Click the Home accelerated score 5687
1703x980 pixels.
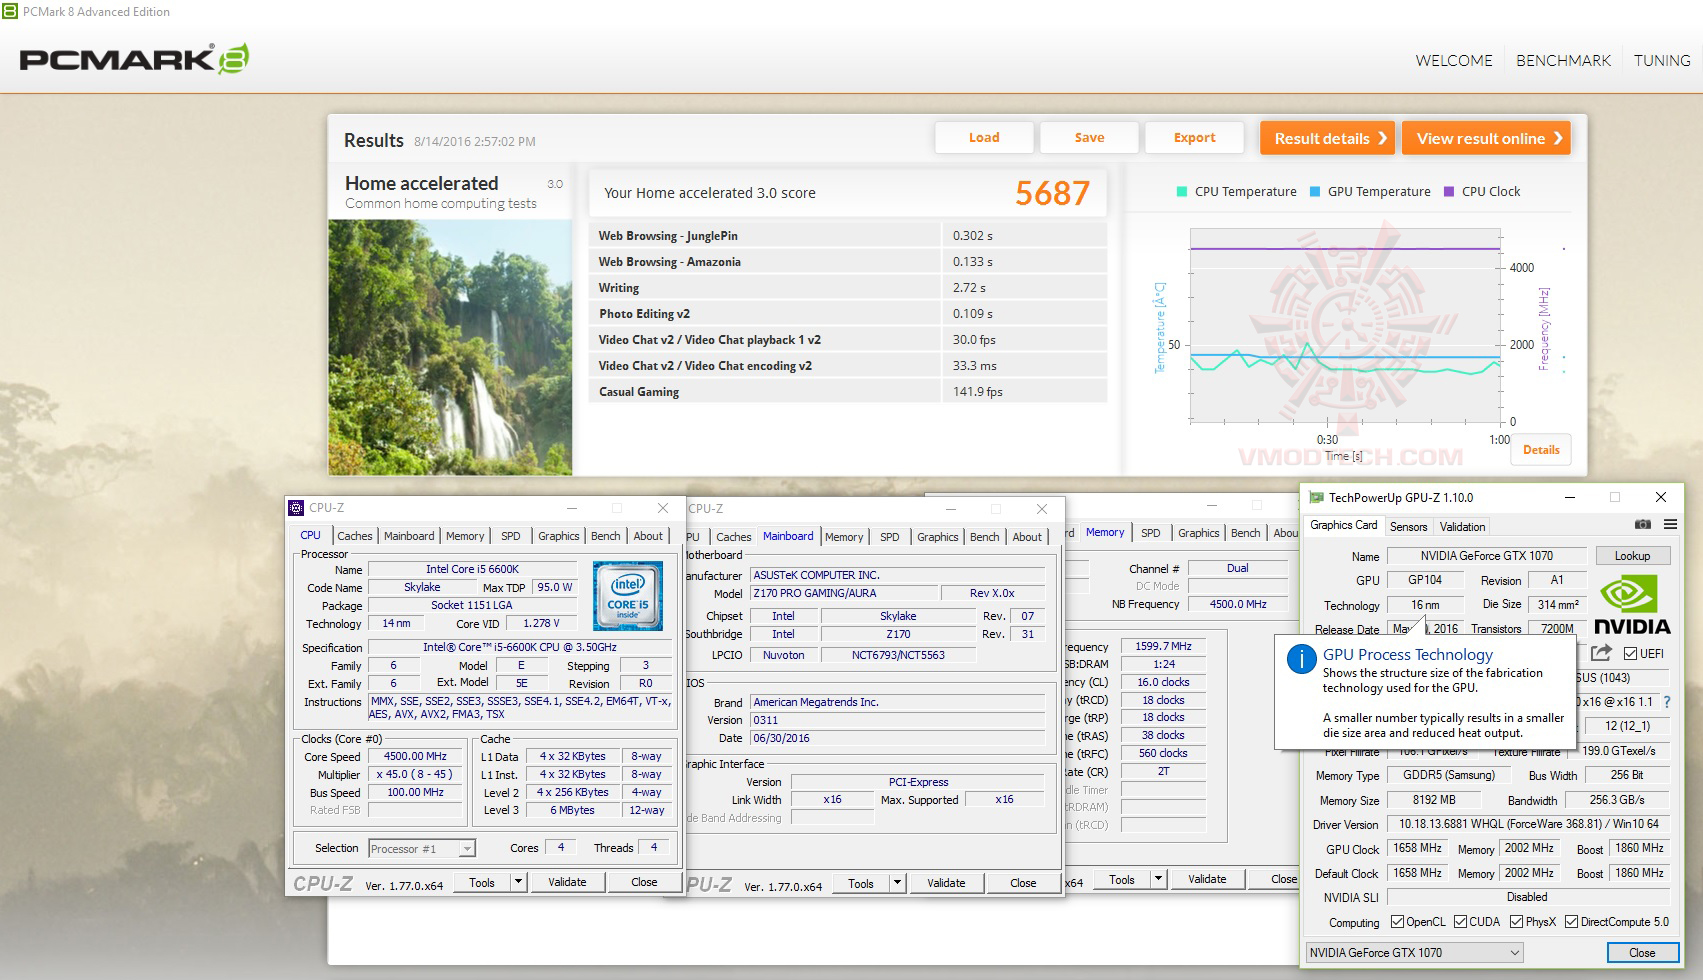1052,193
